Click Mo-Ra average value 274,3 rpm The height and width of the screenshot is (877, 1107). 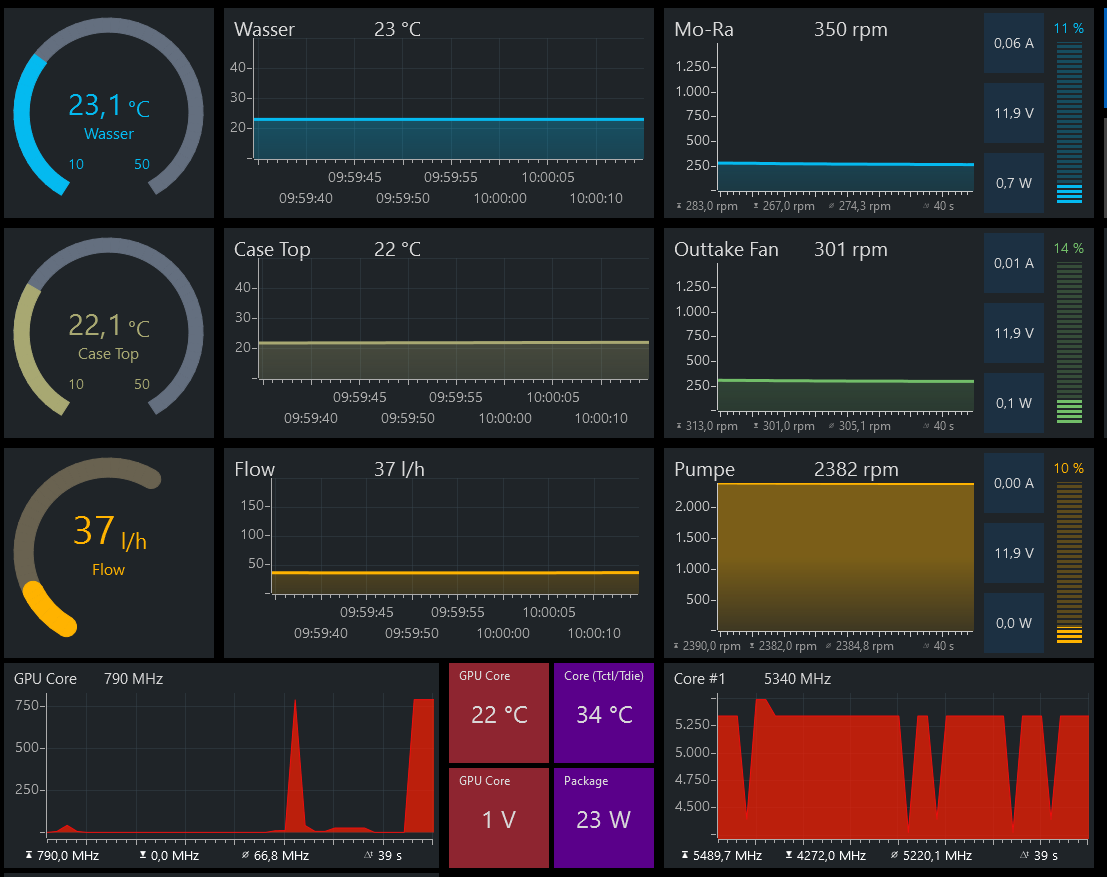859,206
